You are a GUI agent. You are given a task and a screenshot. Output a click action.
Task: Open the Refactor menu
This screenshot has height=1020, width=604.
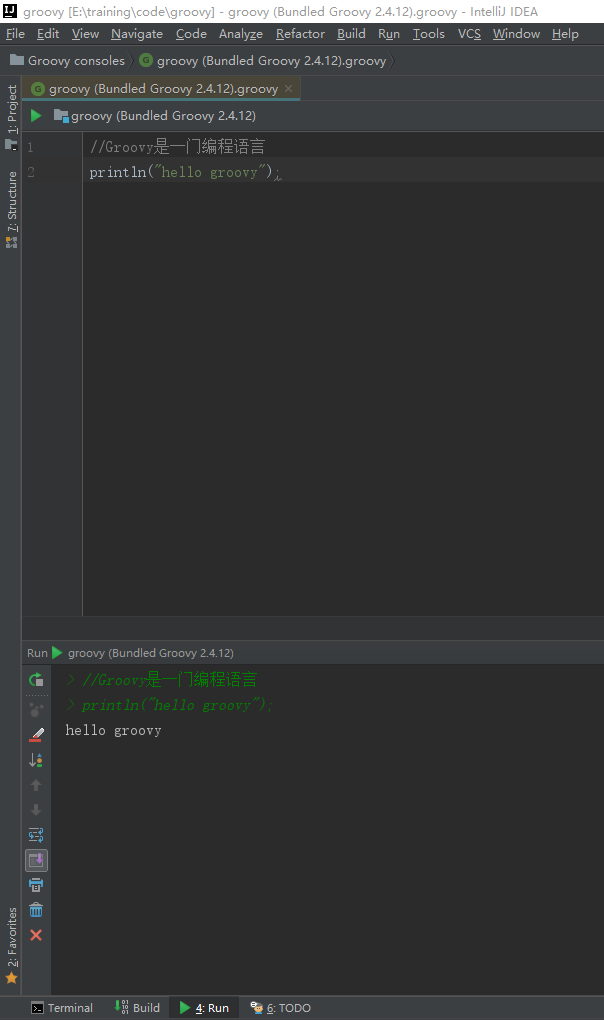[x=300, y=34]
